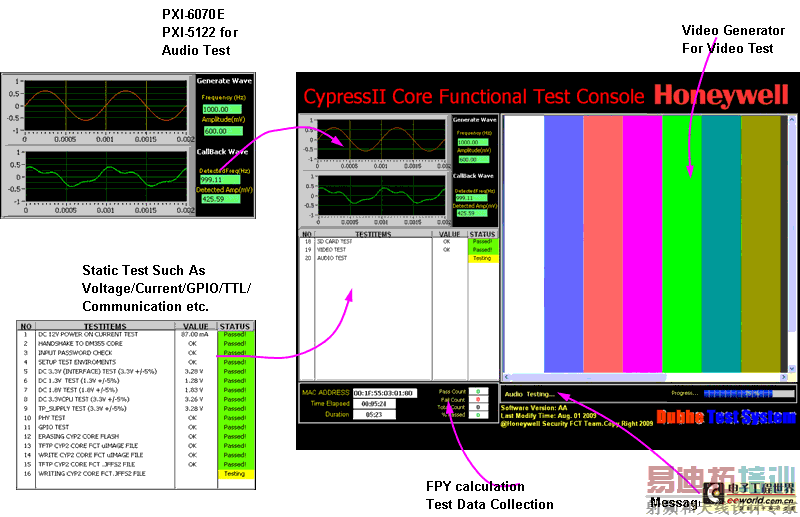Select ERASING CYP2 CORE FLASH row

(x=136, y=437)
